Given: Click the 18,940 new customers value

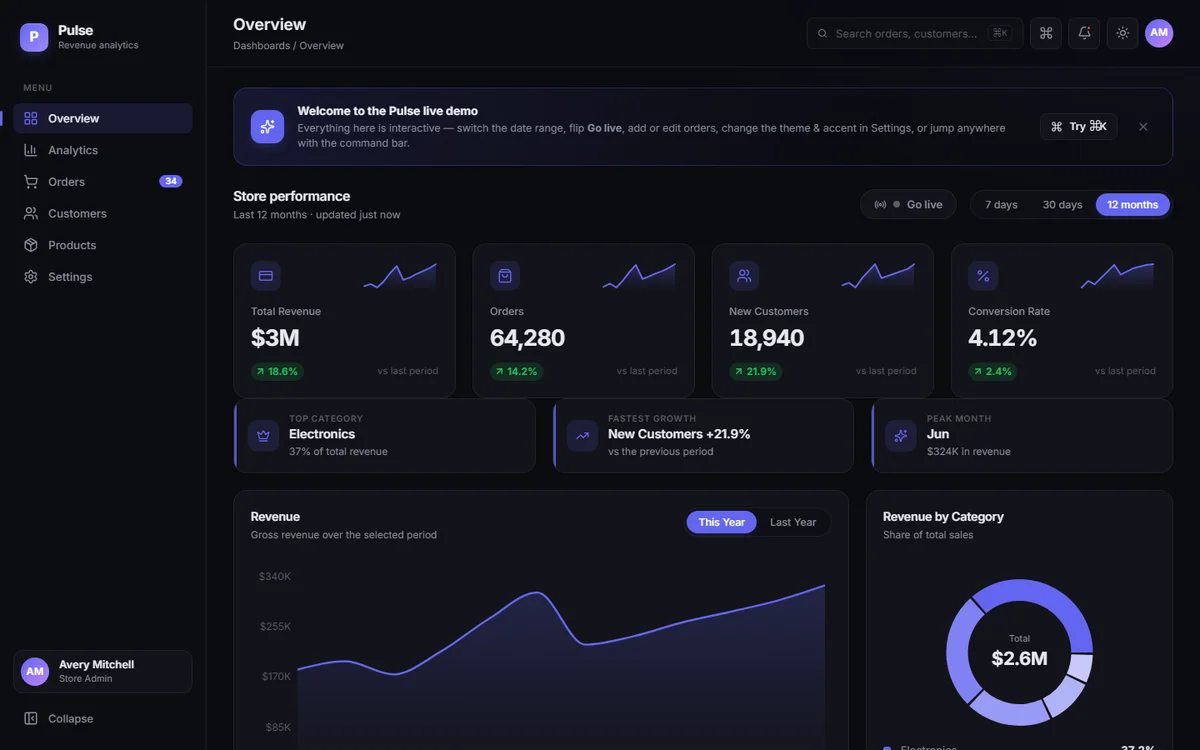Looking at the screenshot, I should coord(767,338).
